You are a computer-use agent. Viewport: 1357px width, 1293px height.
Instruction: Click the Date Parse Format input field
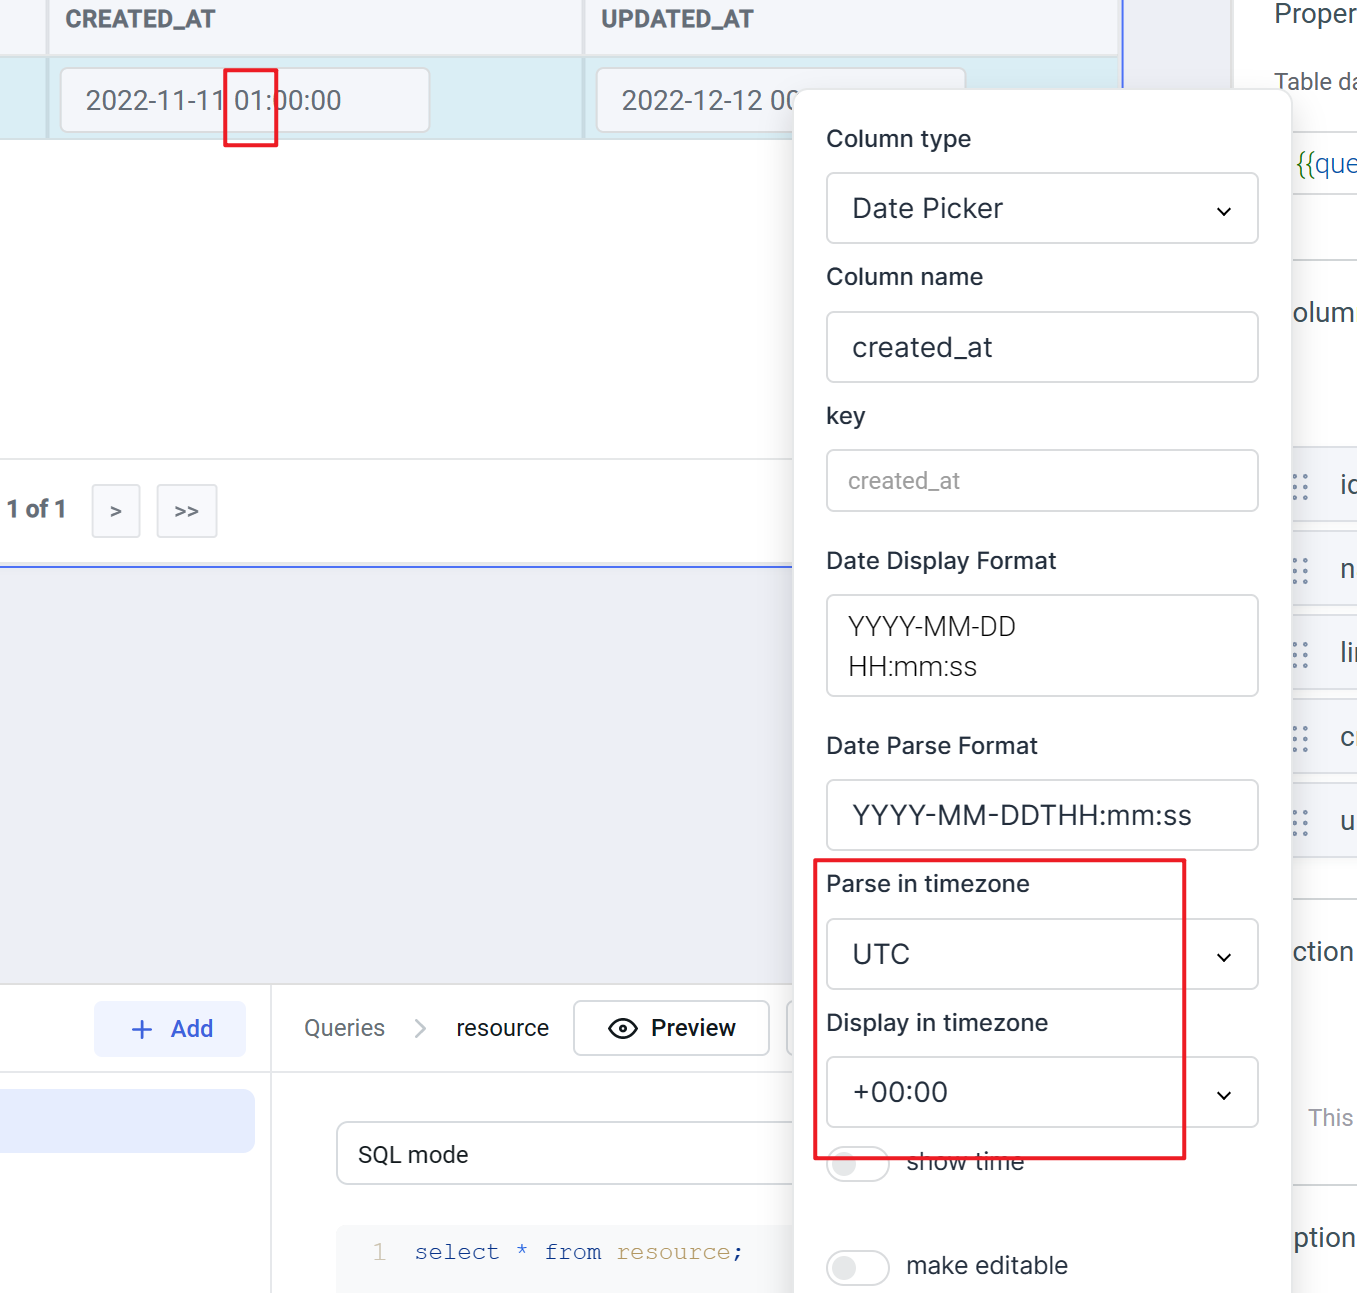(x=1041, y=815)
